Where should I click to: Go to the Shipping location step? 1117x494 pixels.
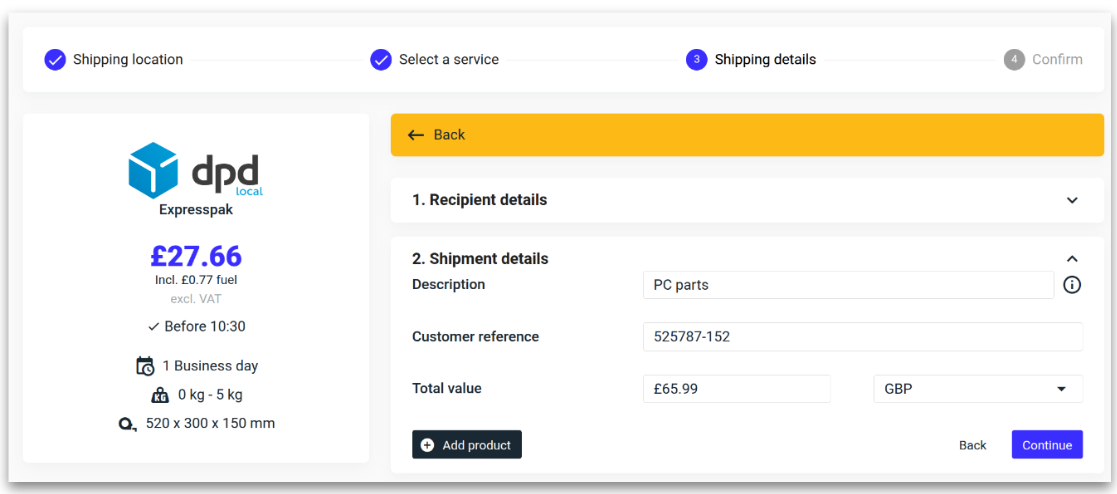128,60
